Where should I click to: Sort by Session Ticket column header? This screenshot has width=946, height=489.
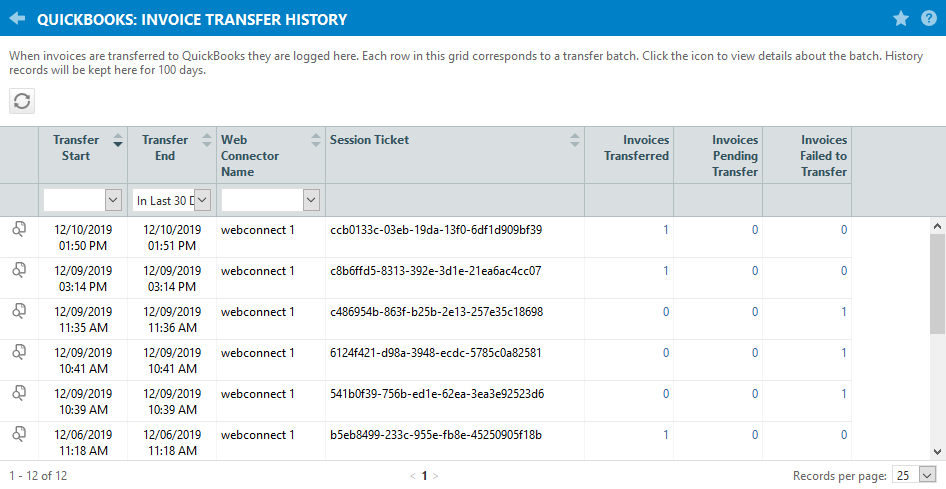pyautogui.click(x=370, y=140)
